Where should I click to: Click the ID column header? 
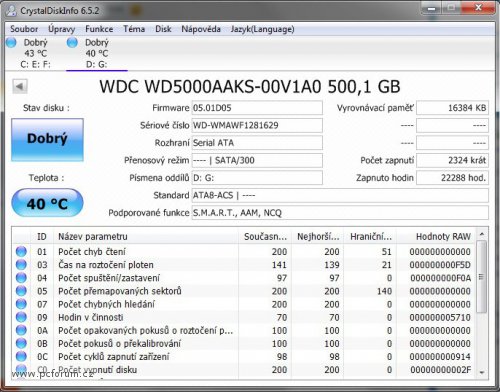42,236
